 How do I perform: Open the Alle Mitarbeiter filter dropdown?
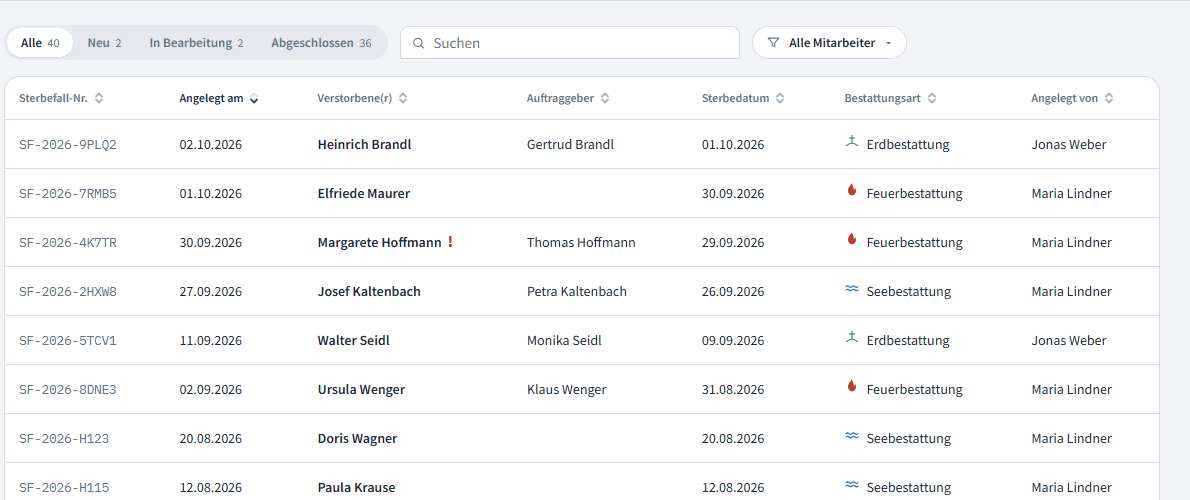coord(829,43)
